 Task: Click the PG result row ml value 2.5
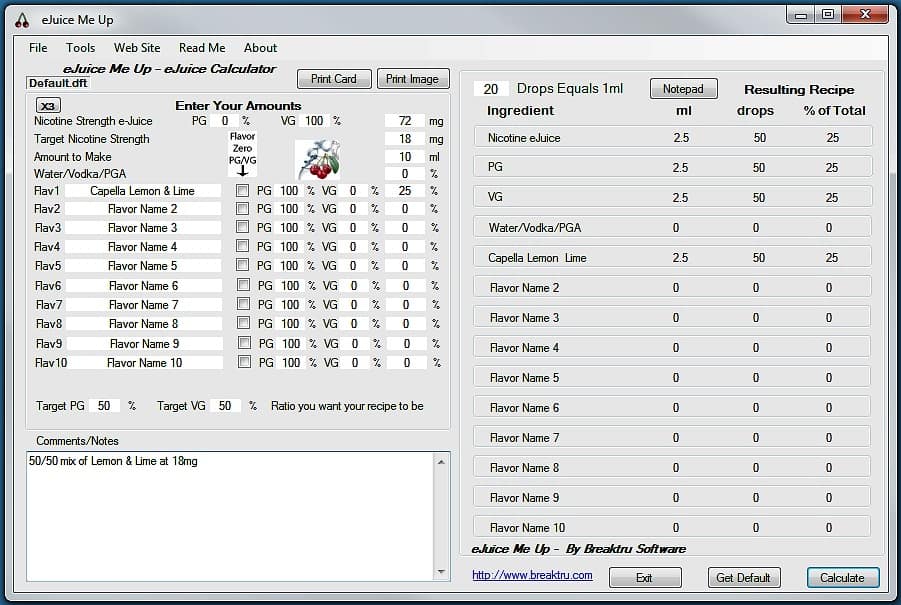[x=680, y=167]
